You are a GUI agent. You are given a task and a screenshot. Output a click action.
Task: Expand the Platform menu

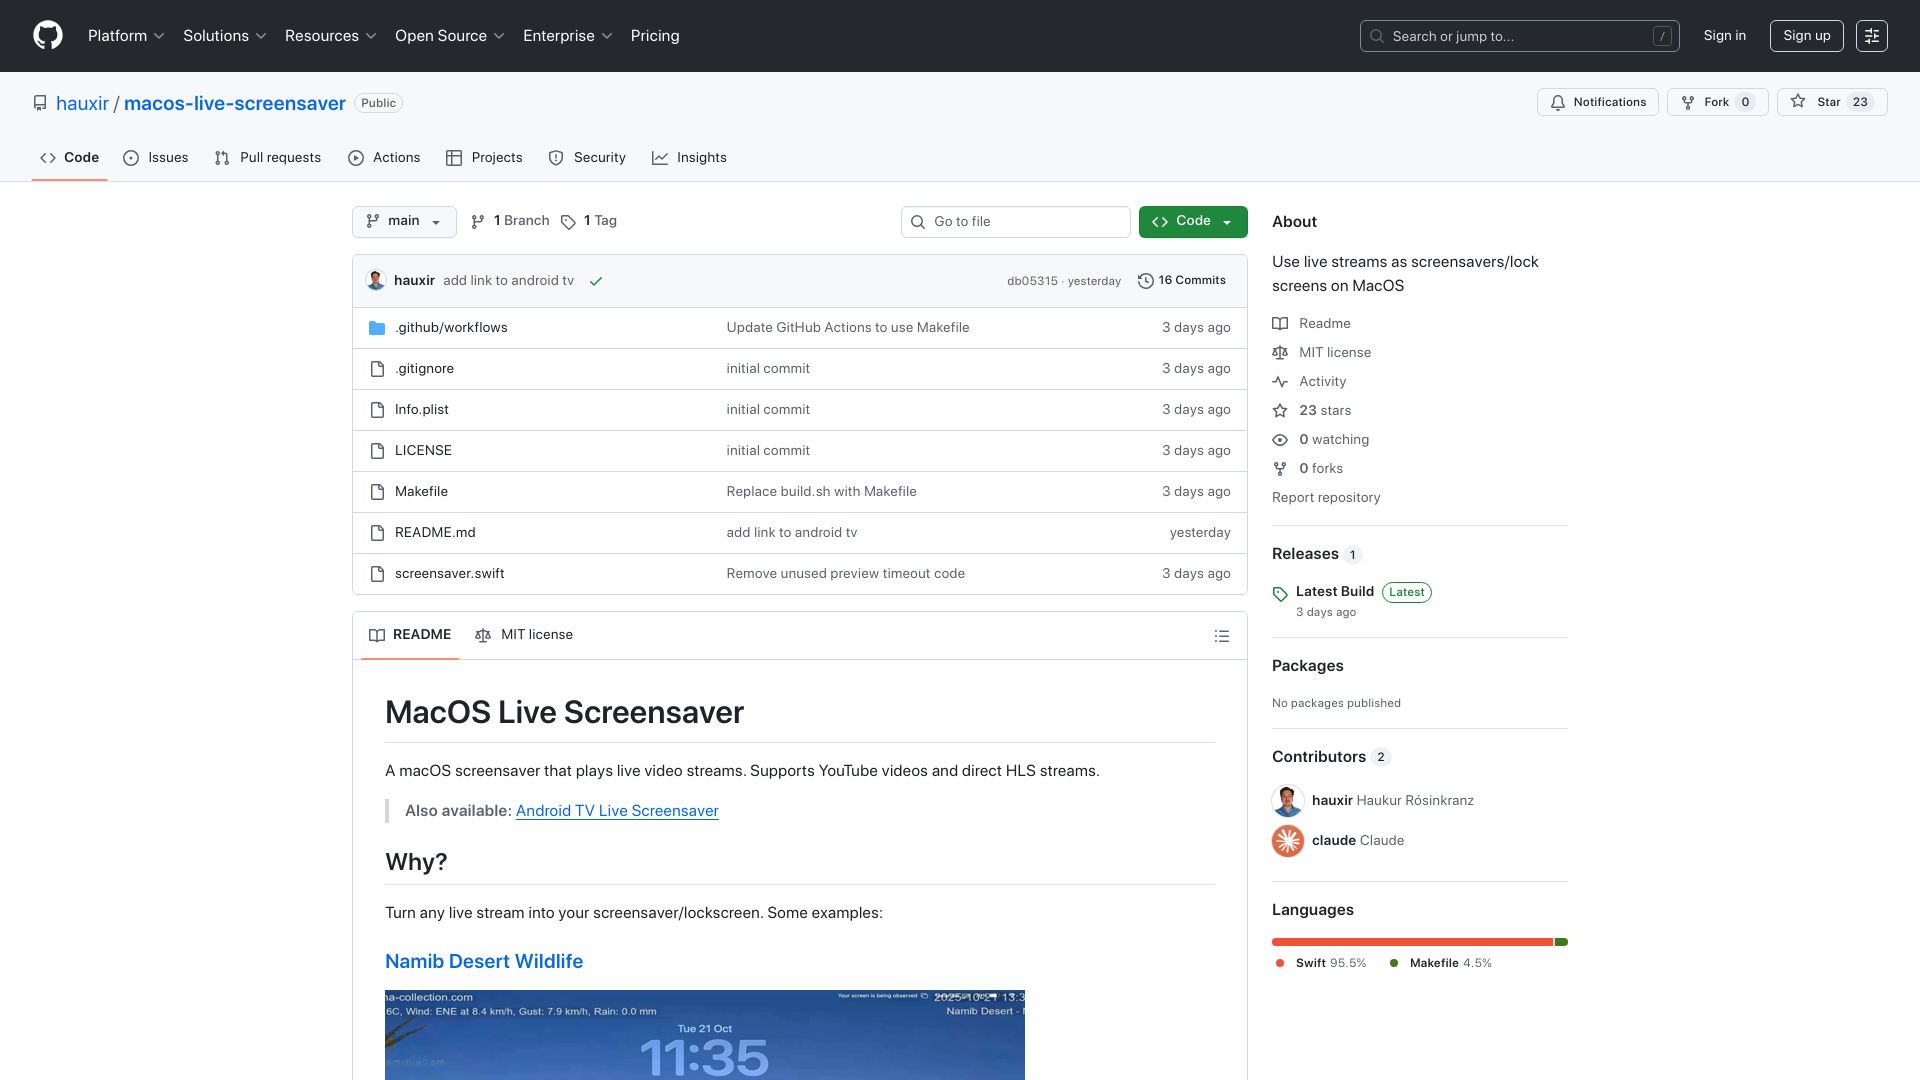point(126,36)
